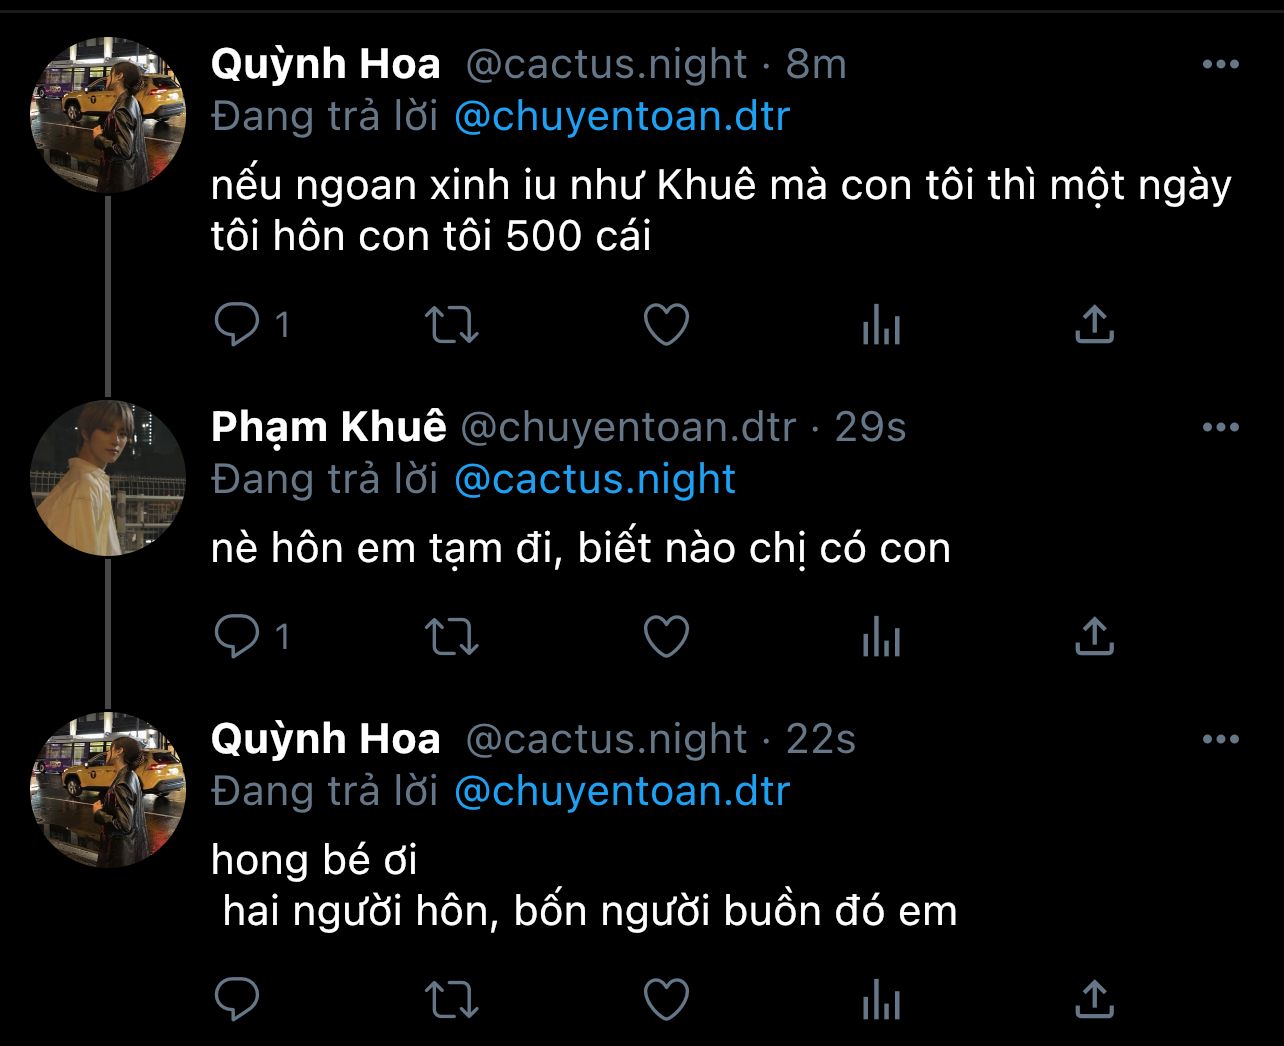This screenshot has width=1284, height=1046.
Task: Open Quỳnh Hoa's avatar on the first tweet
Action: tap(108, 115)
